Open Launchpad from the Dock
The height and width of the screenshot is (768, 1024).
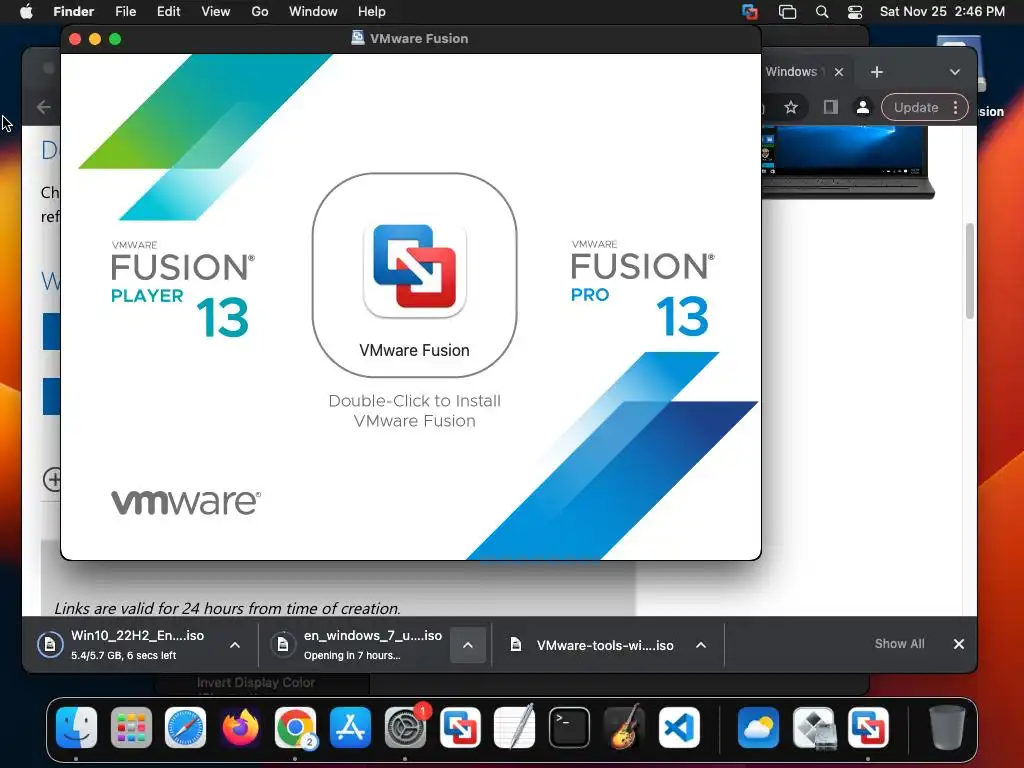pyautogui.click(x=131, y=727)
